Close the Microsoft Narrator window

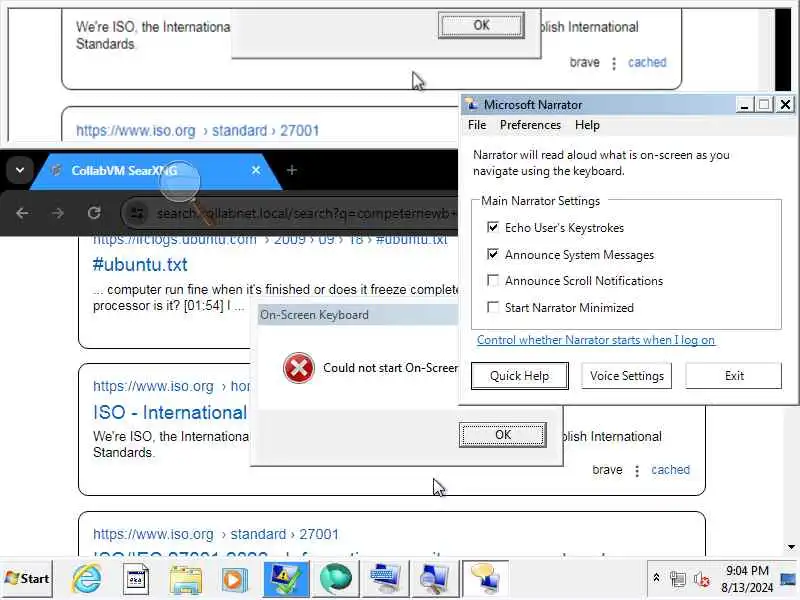coord(785,105)
